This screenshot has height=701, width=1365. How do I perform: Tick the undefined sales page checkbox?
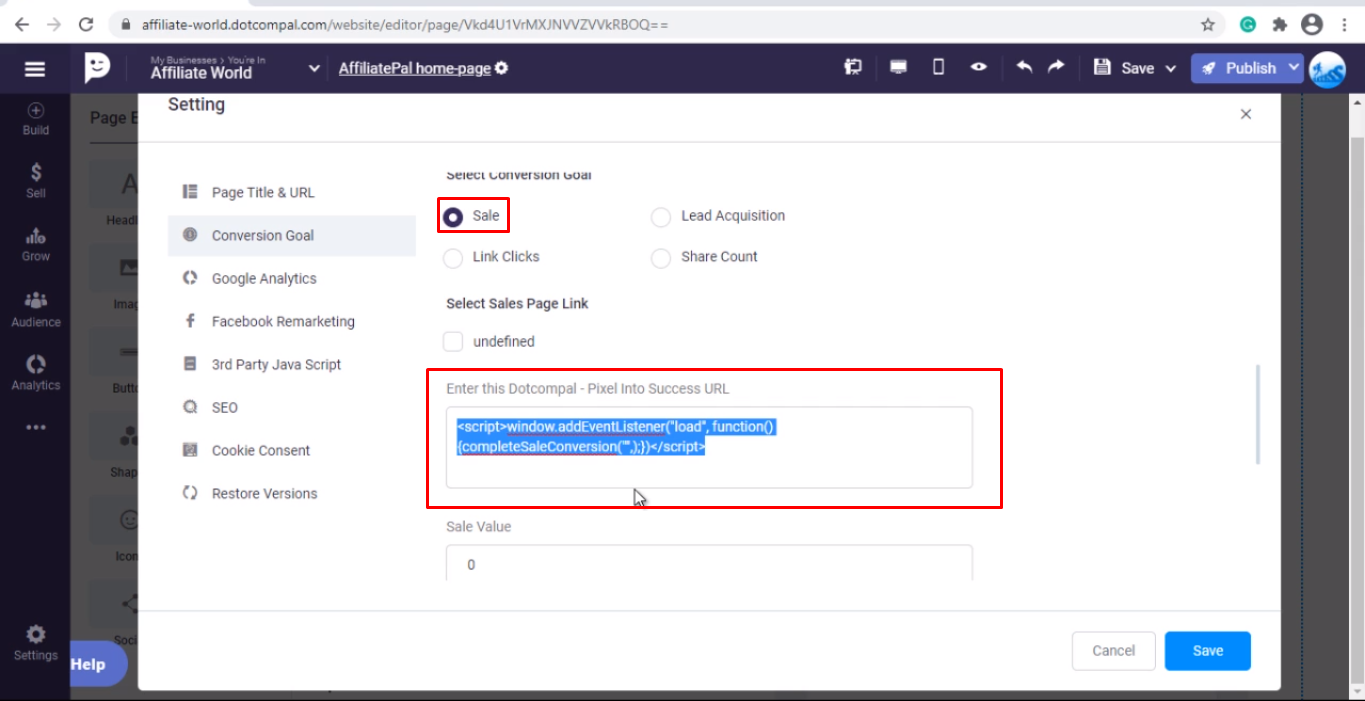(x=453, y=342)
